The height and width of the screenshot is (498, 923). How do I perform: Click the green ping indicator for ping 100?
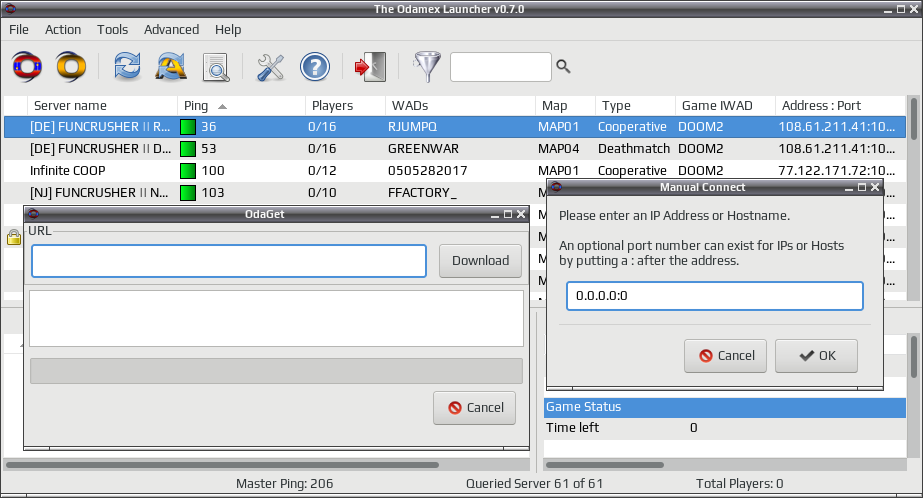pyautogui.click(x=188, y=171)
